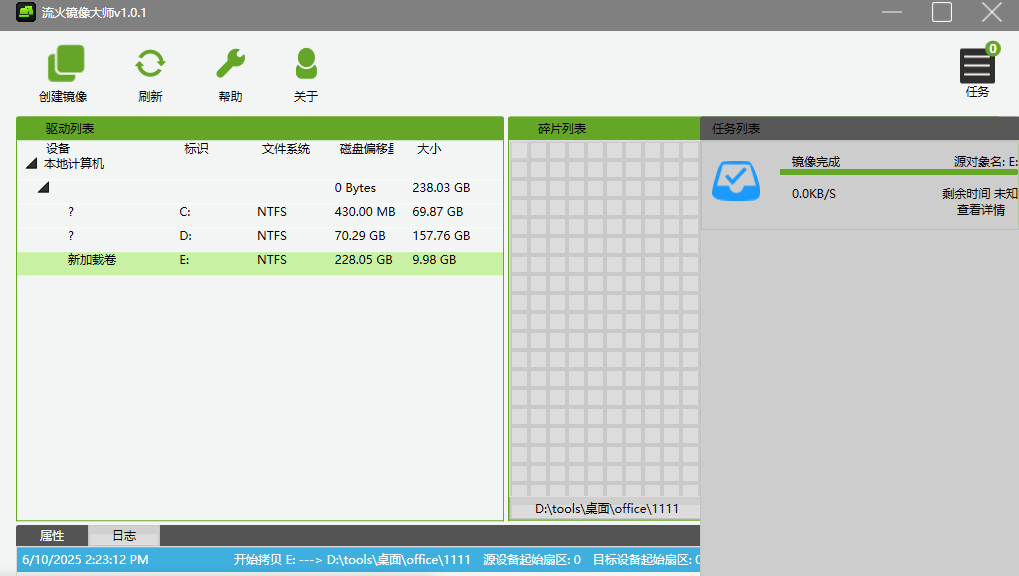
Task: Refresh the drive list with 刷新
Action: [150, 64]
